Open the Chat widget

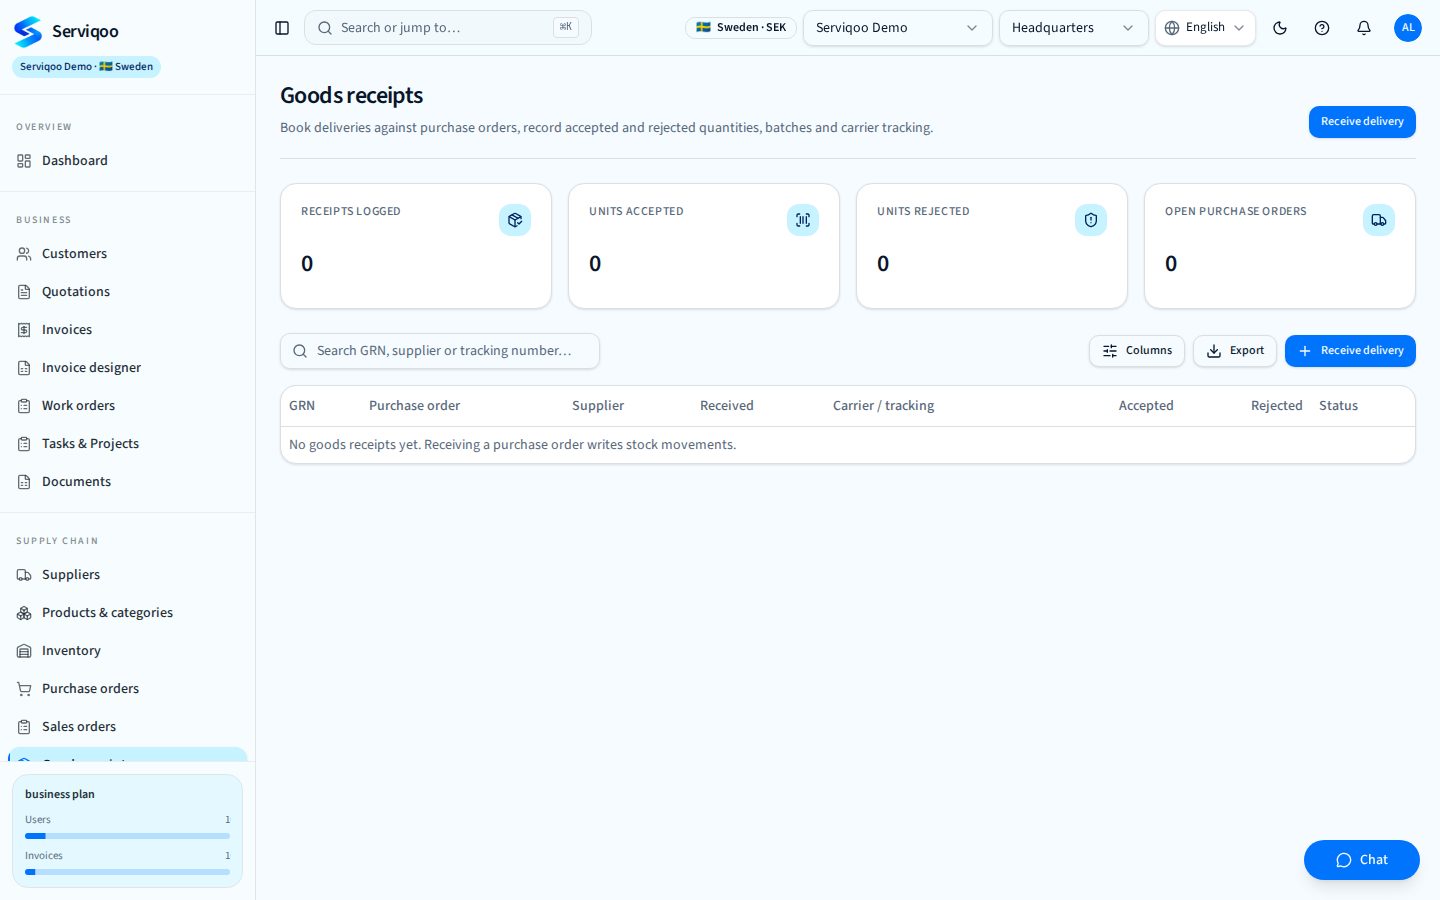pos(1362,860)
